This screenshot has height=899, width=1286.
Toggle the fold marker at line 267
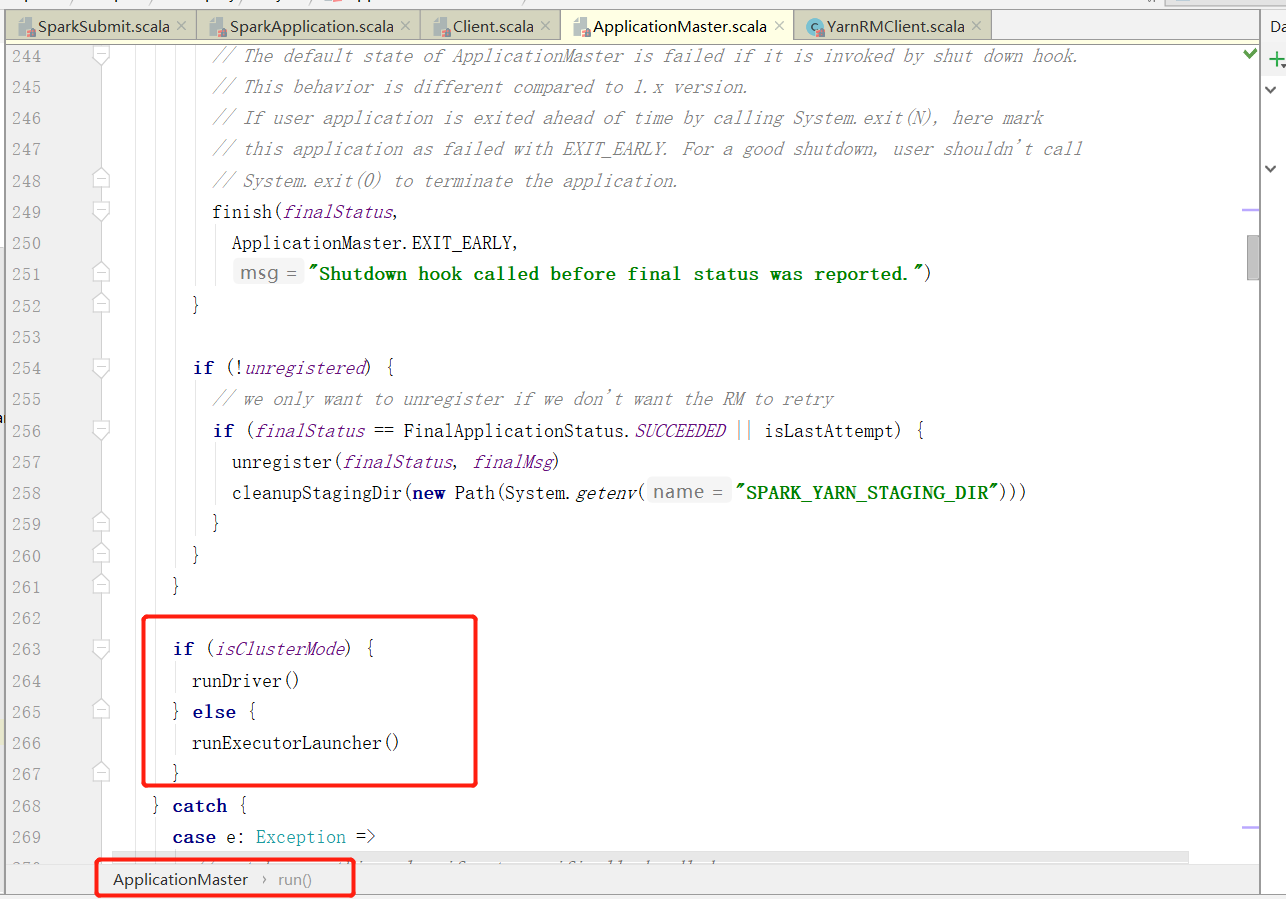pos(100,773)
